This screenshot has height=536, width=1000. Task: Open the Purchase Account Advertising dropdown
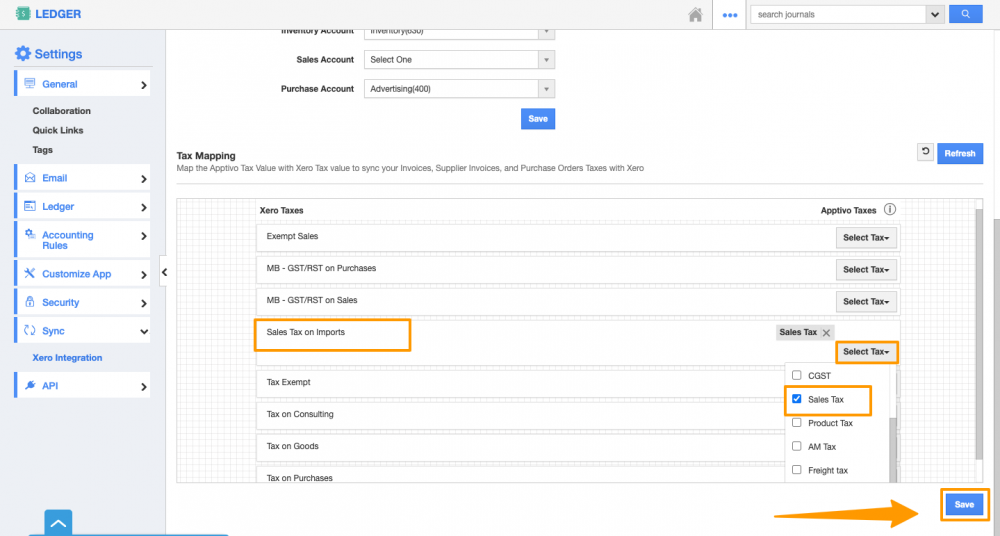[x=459, y=89]
